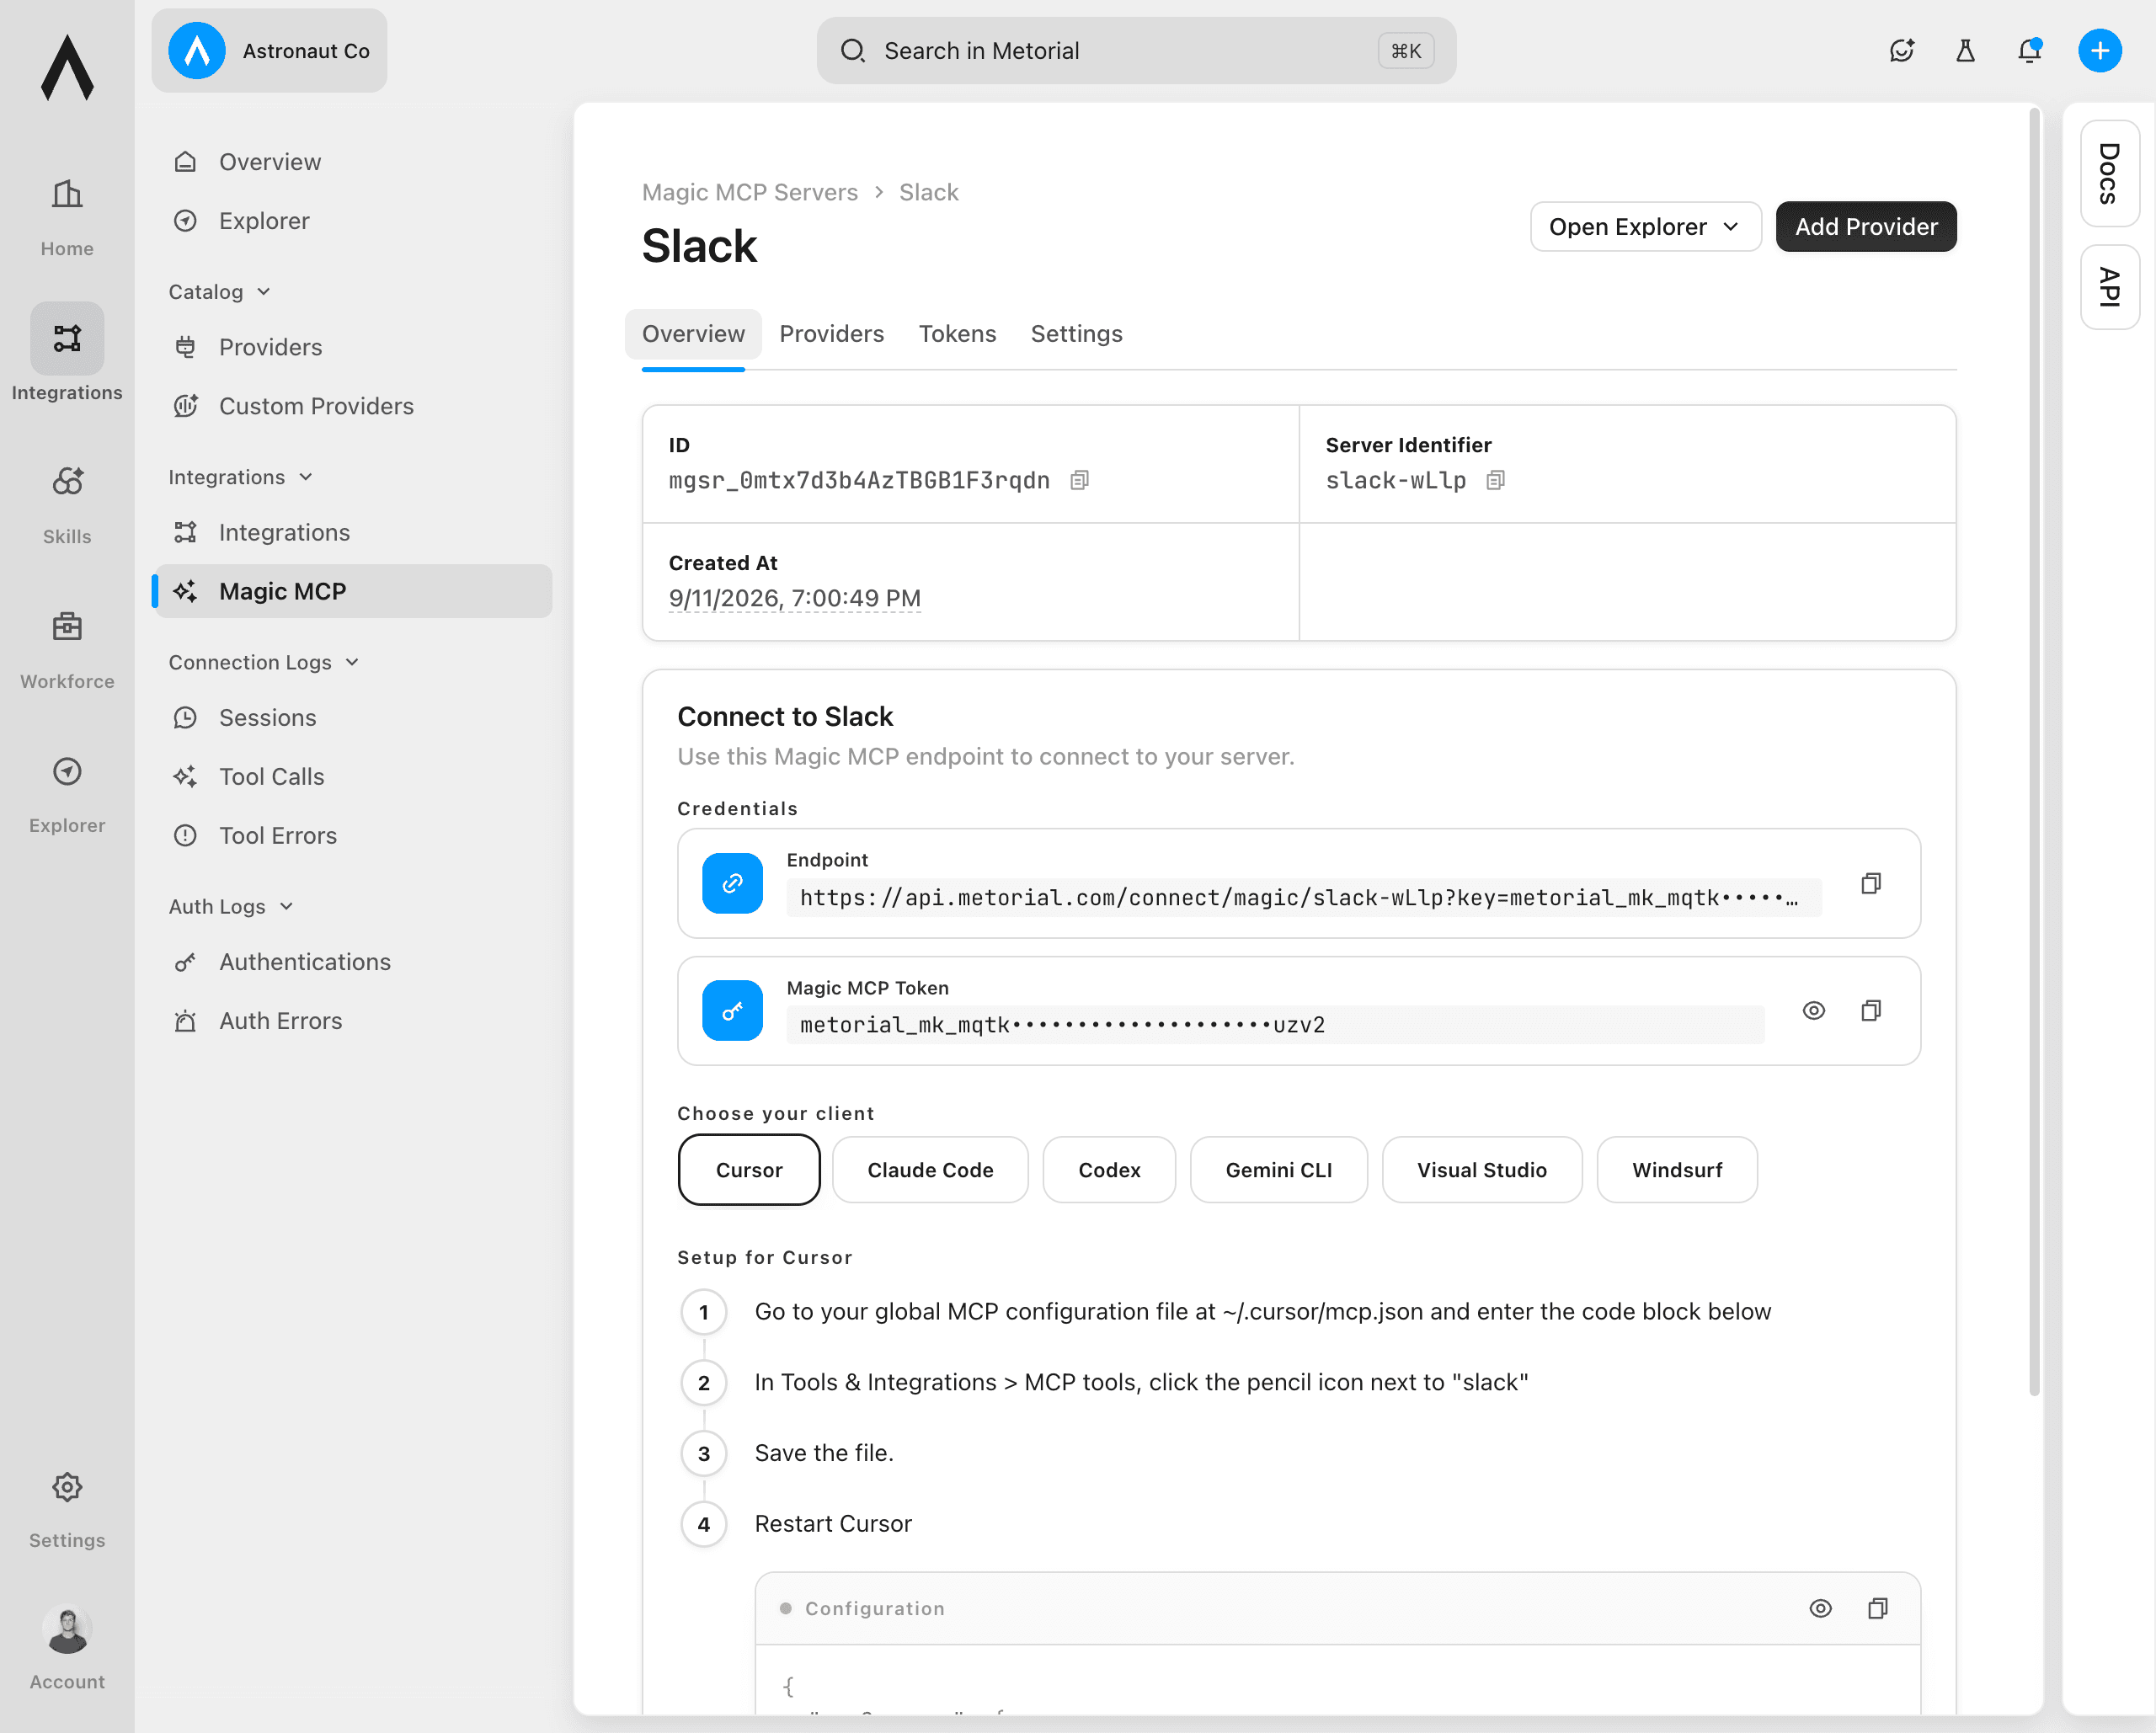Collapse the Connection Logs section
This screenshot has height=1733, width=2156.
(x=264, y=663)
